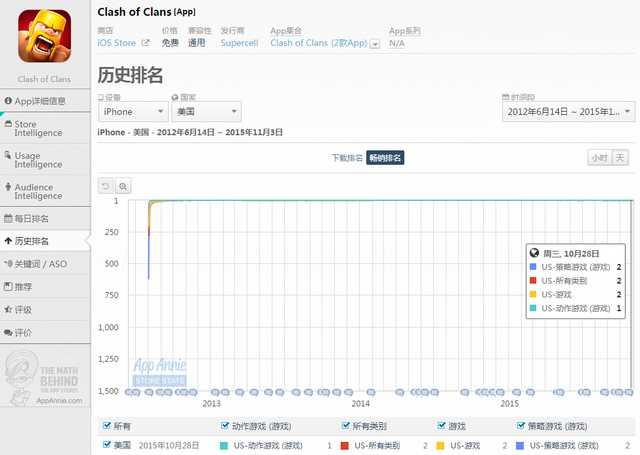Open the iPhone device dropdown
640x455 pixels.
133,111
